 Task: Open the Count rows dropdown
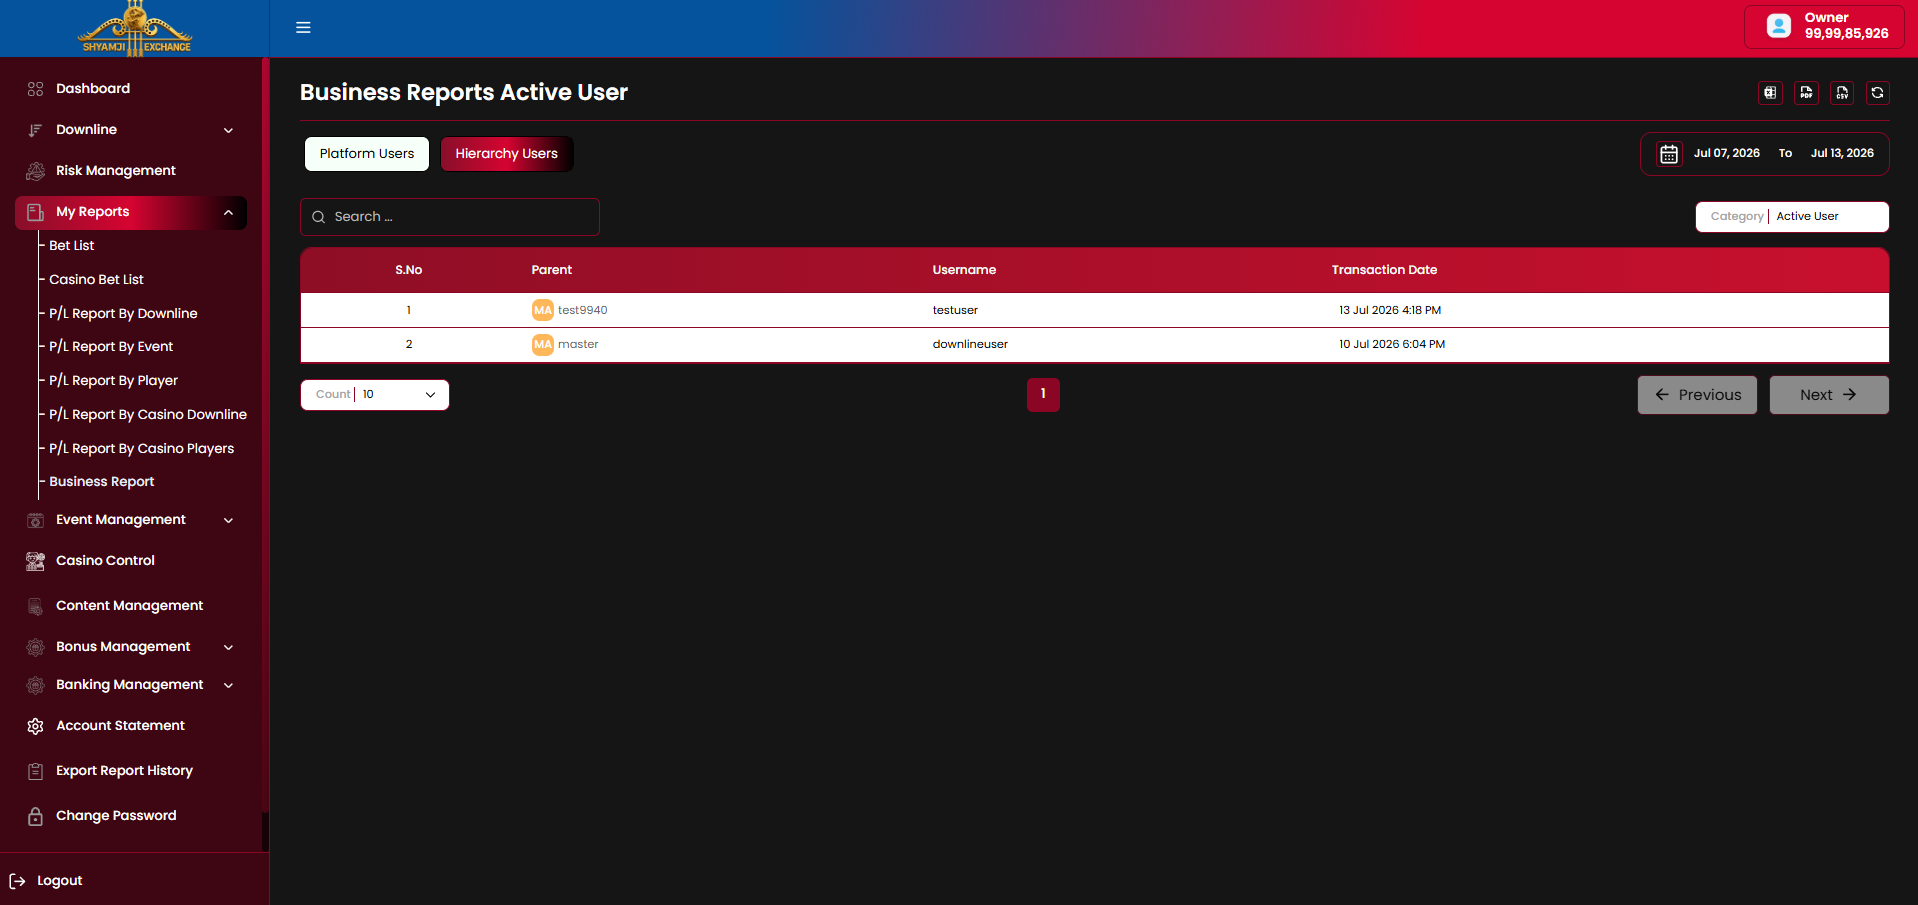375,395
